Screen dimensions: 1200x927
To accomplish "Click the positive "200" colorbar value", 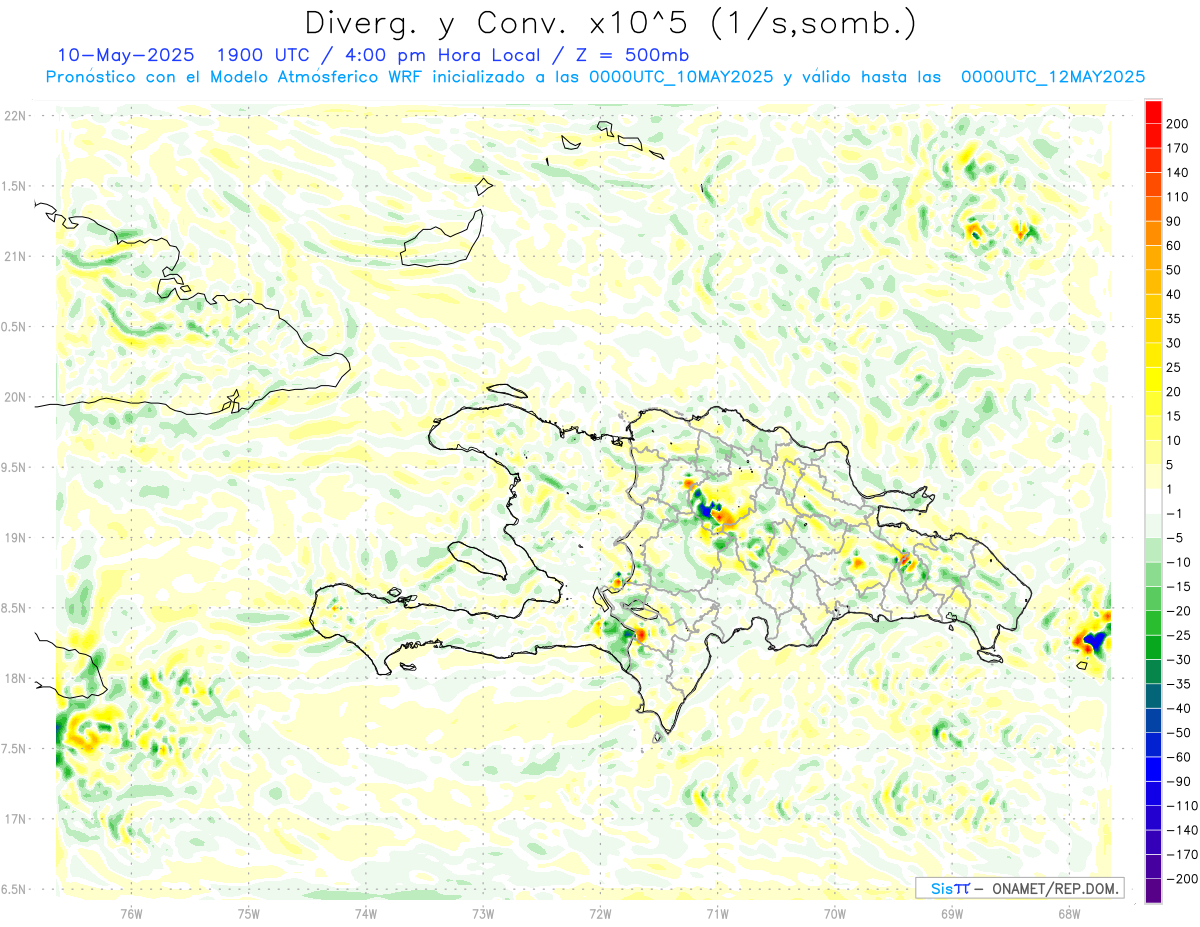I will (x=1177, y=123).
